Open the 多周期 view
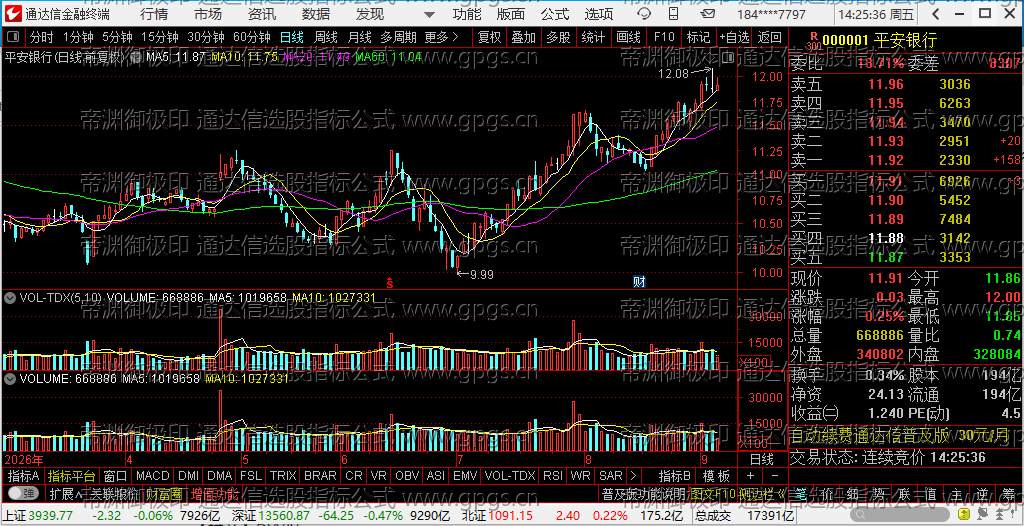This screenshot has width=1024, height=526. [x=399, y=38]
